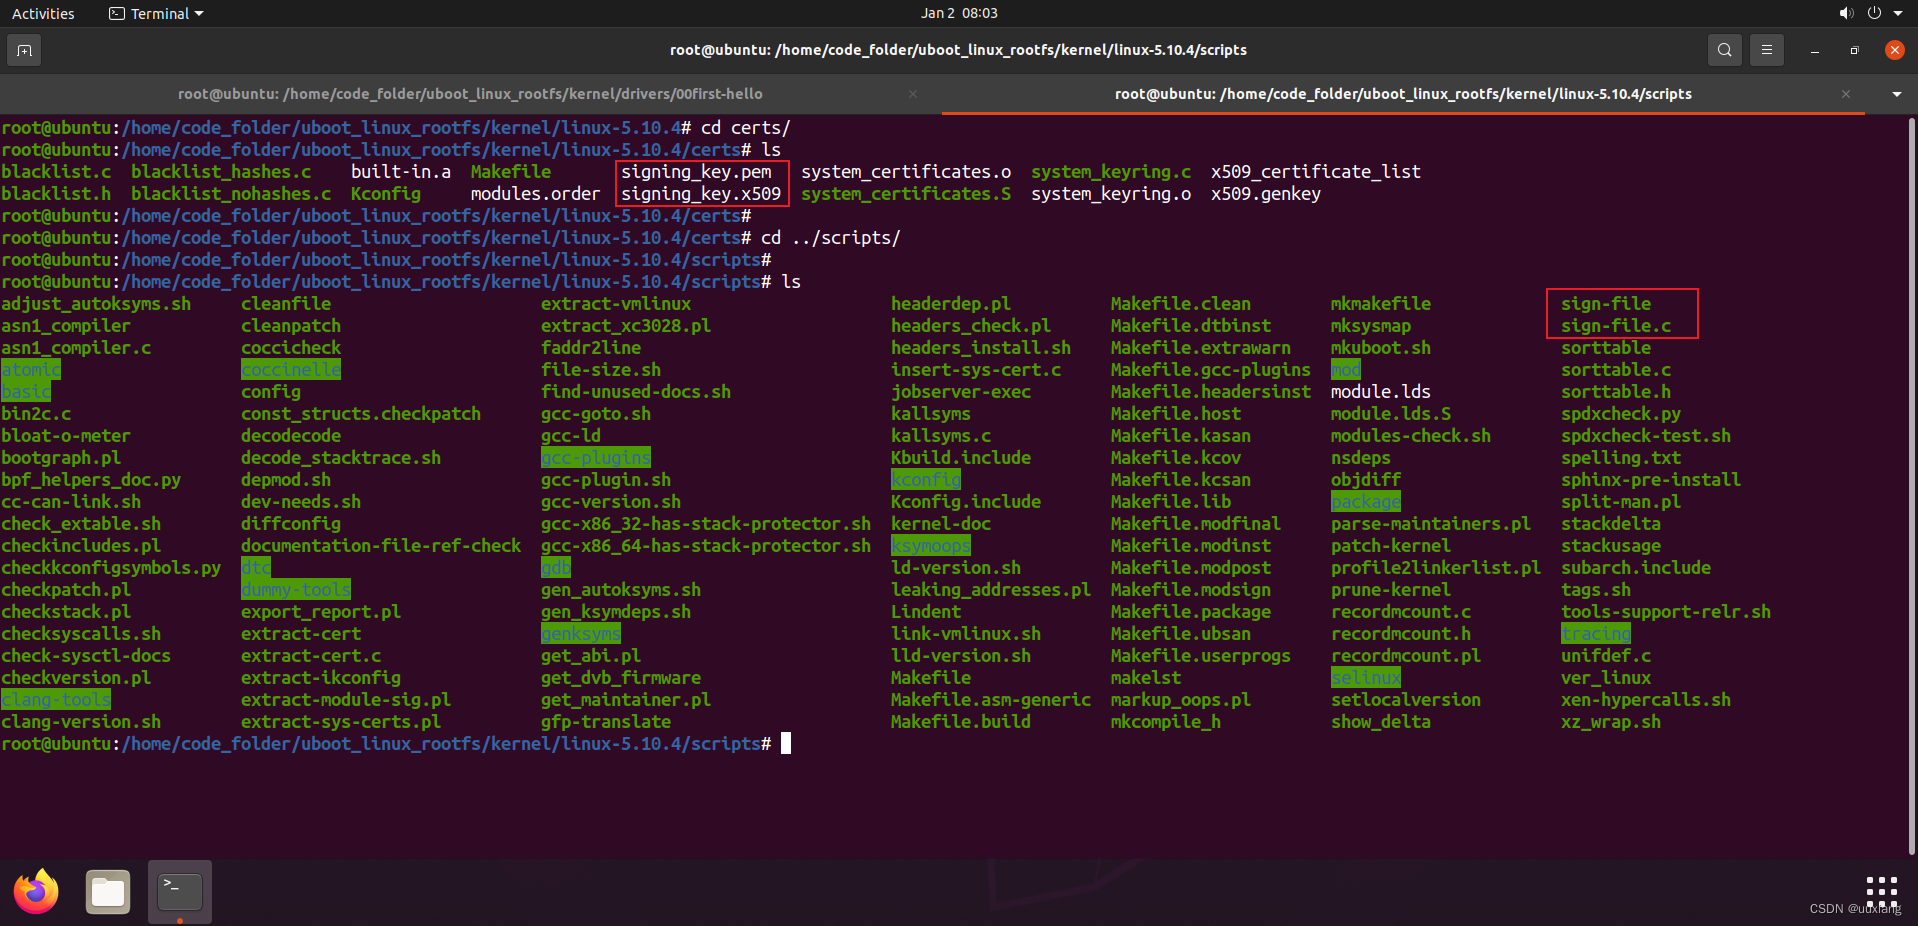Click the terminal search magnifier icon
Screen dimensions: 1918x926
pos(1725,50)
